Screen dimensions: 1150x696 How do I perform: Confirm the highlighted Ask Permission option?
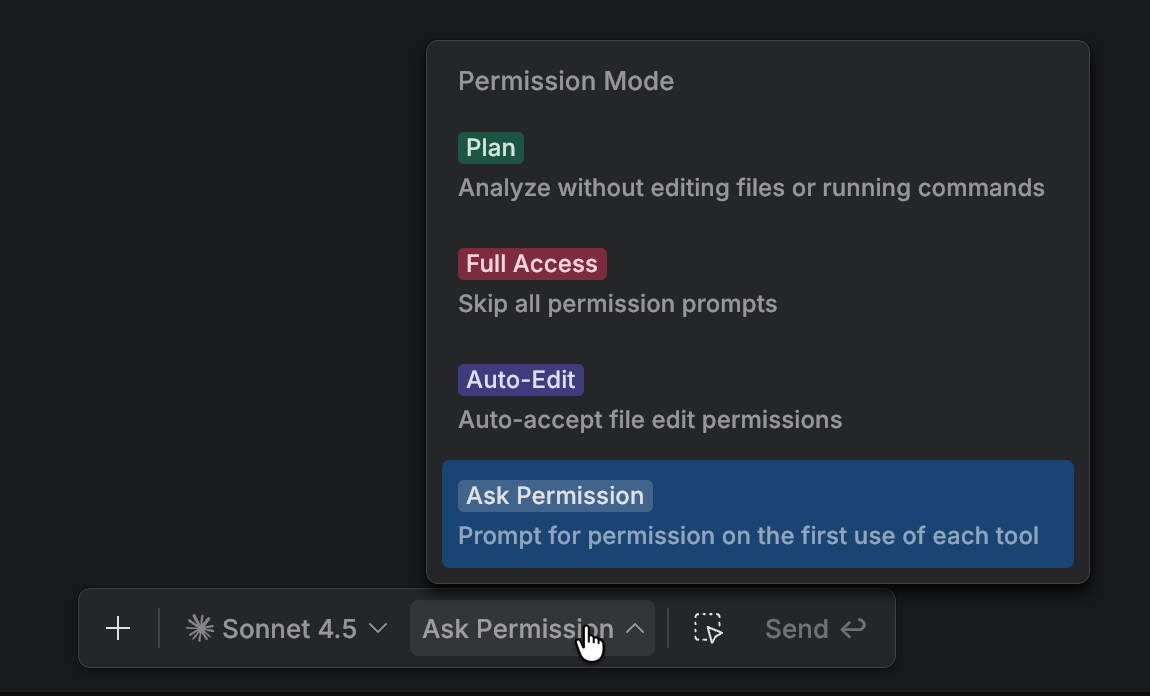click(x=757, y=514)
